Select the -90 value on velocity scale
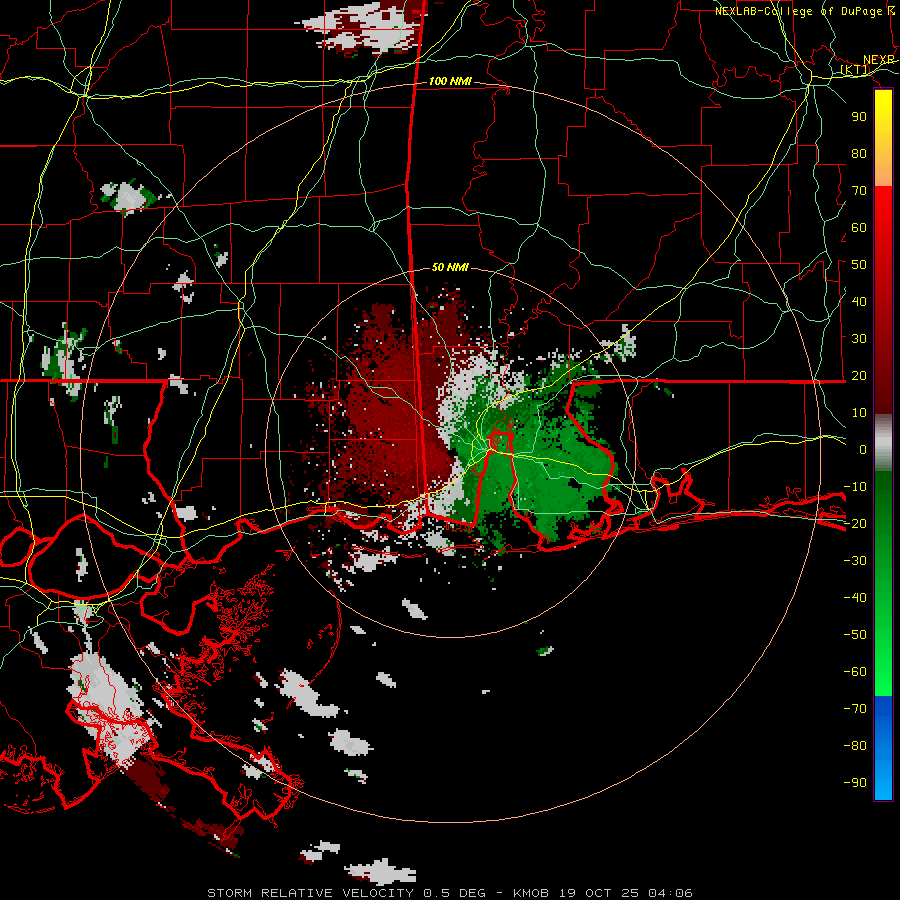 click(x=855, y=783)
